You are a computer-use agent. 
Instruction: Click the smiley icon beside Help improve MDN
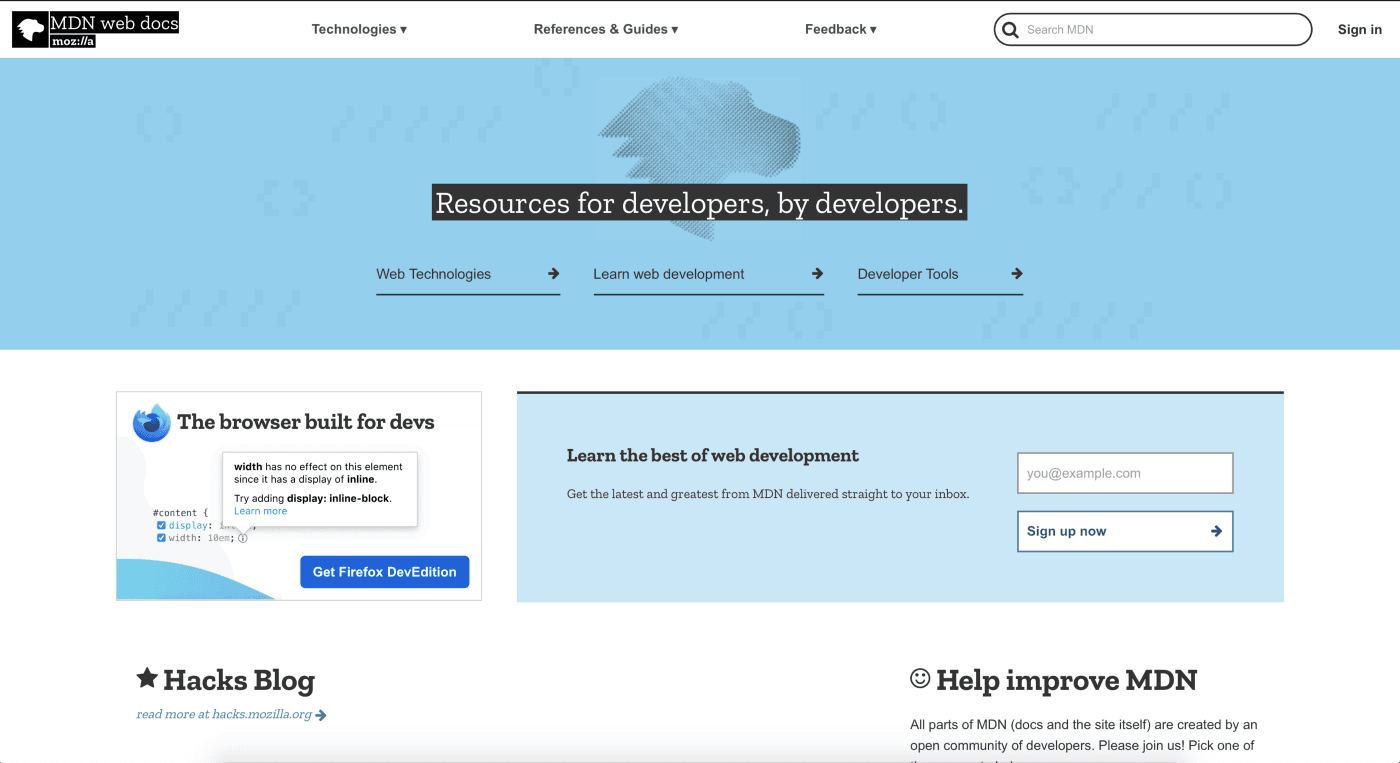click(920, 679)
